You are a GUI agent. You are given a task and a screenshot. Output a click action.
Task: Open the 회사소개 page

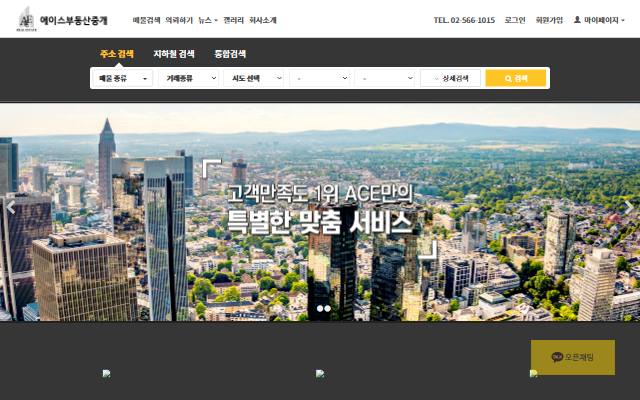(263, 20)
